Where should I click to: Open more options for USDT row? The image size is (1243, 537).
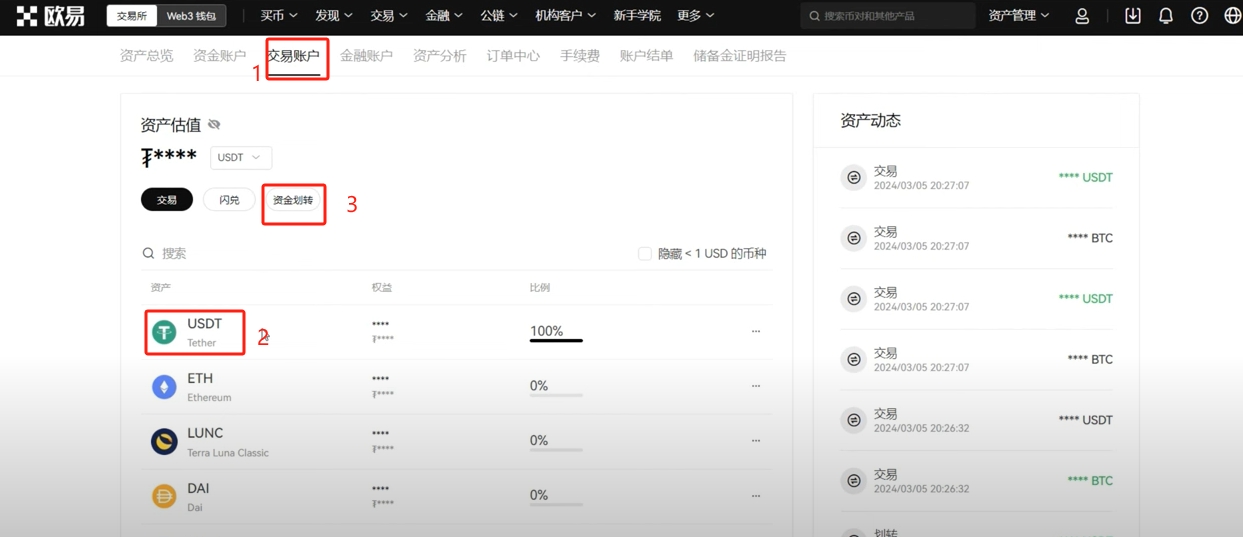pyautogui.click(x=756, y=331)
